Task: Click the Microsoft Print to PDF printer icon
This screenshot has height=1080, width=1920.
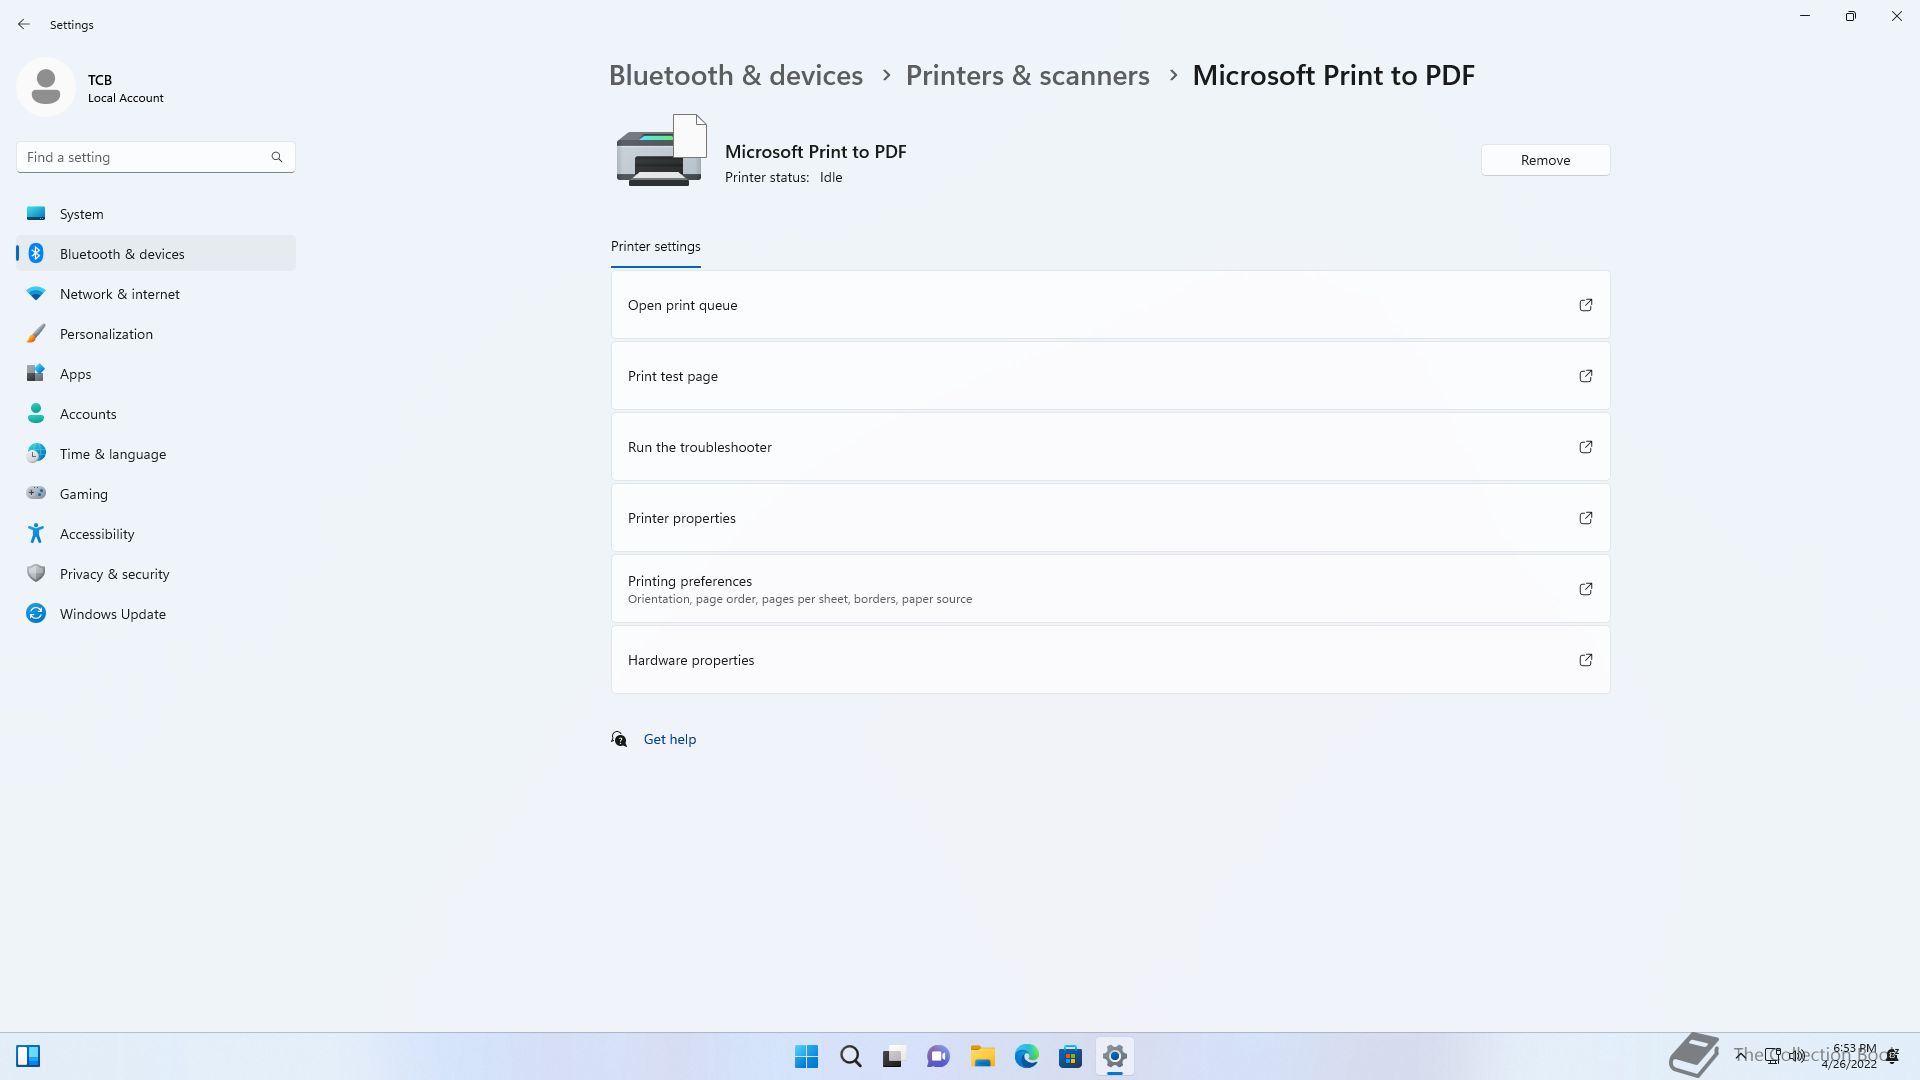Action: (662, 150)
